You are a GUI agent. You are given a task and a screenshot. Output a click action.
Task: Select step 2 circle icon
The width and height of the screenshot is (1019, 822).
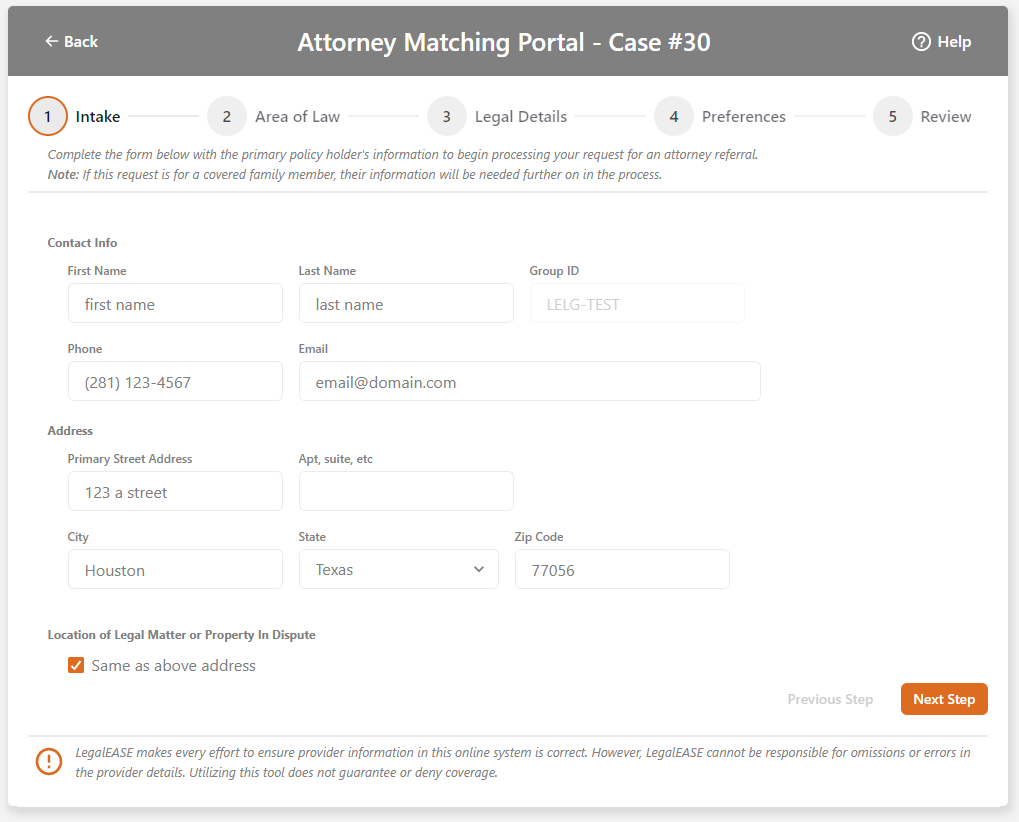(227, 117)
